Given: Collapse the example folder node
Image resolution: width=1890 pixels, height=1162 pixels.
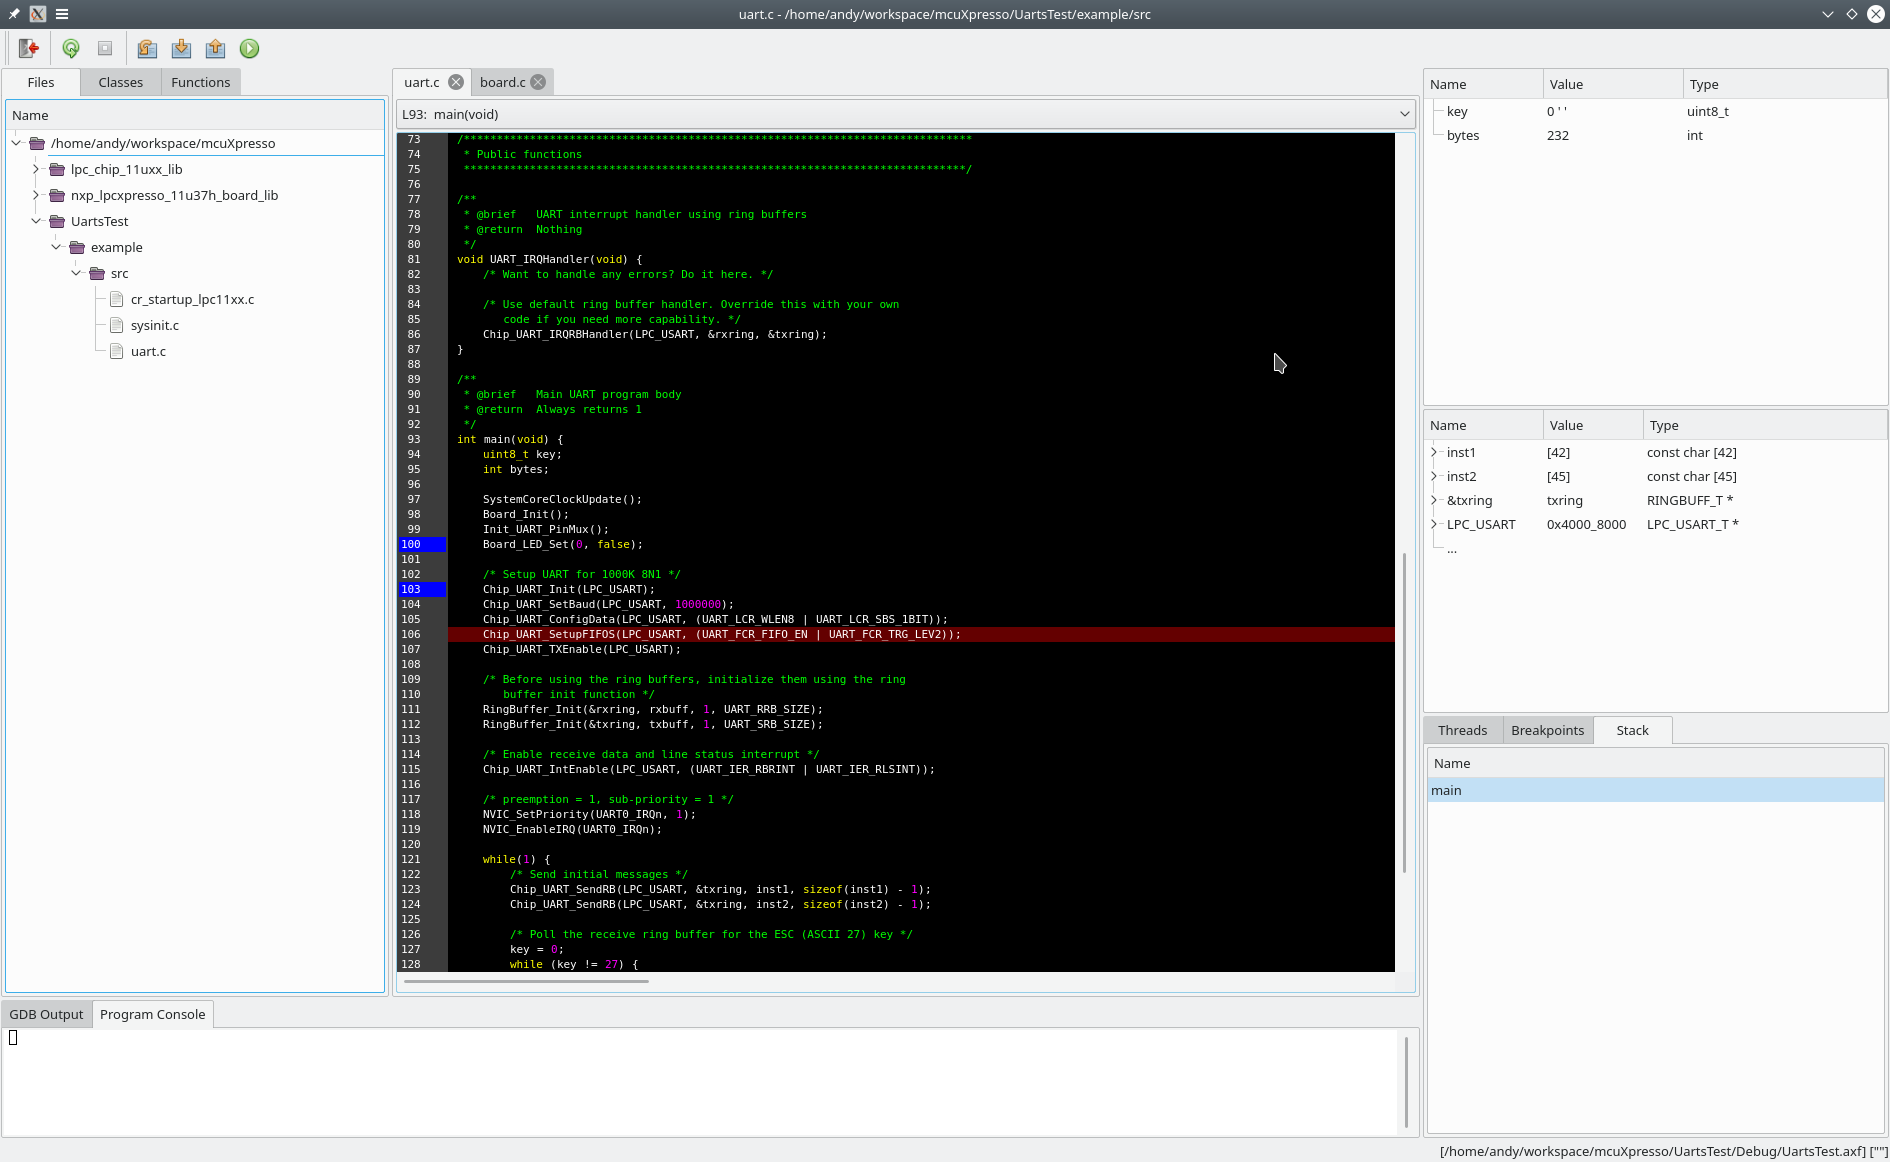Looking at the screenshot, I should coord(57,247).
